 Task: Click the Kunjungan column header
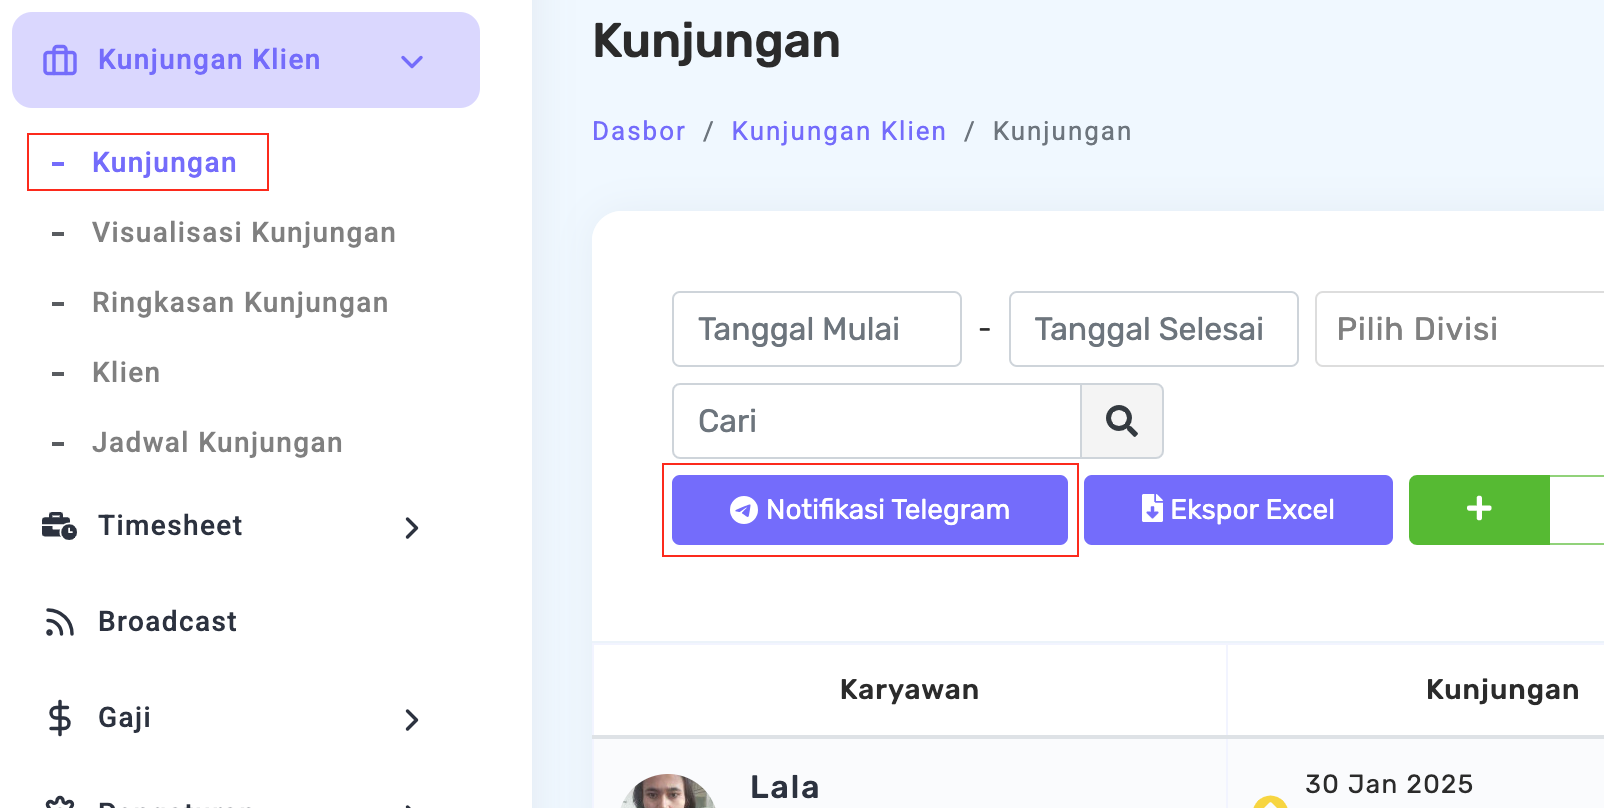[x=1502, y=690]
